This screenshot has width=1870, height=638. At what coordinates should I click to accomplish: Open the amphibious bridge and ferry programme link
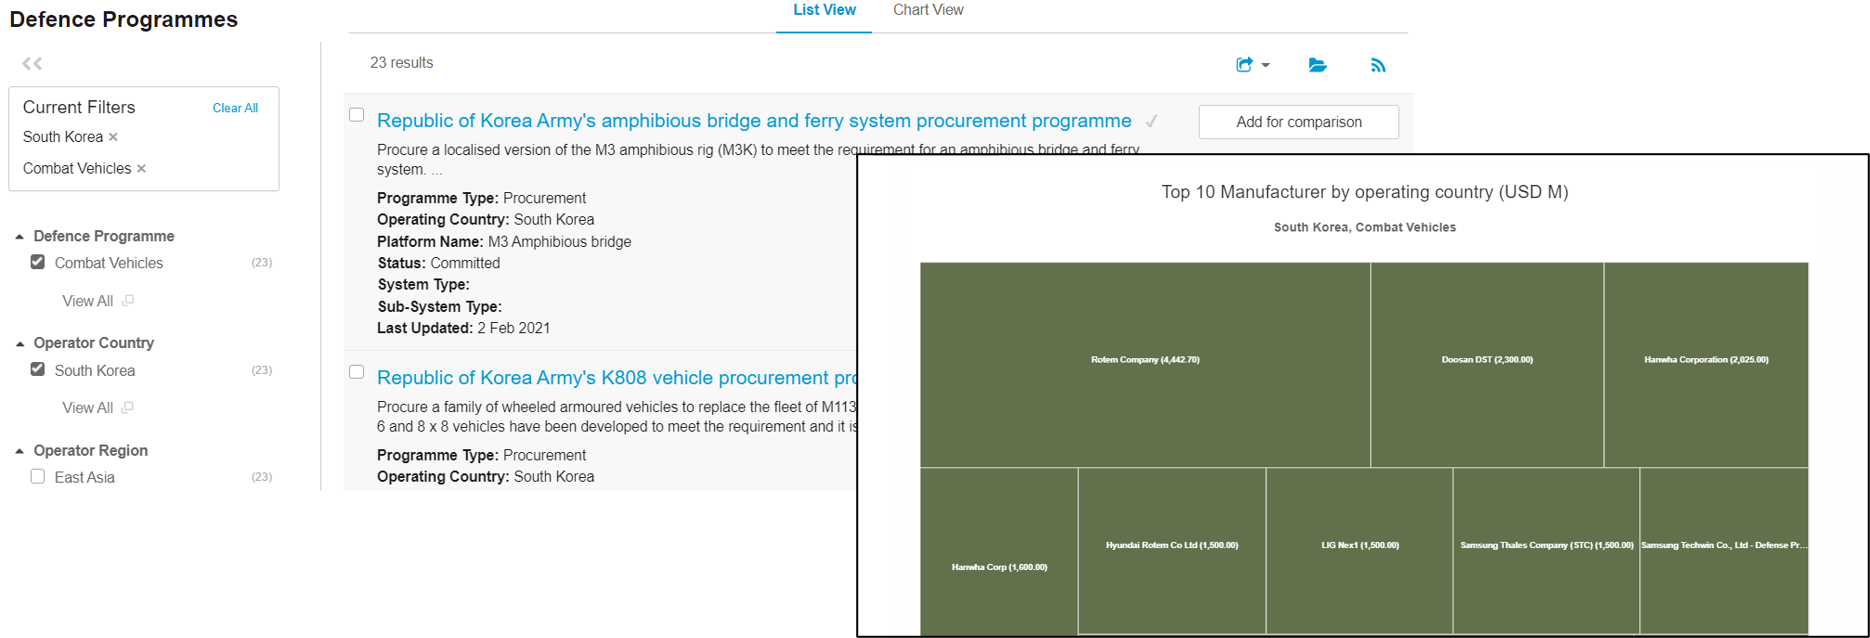click(754, 121)
